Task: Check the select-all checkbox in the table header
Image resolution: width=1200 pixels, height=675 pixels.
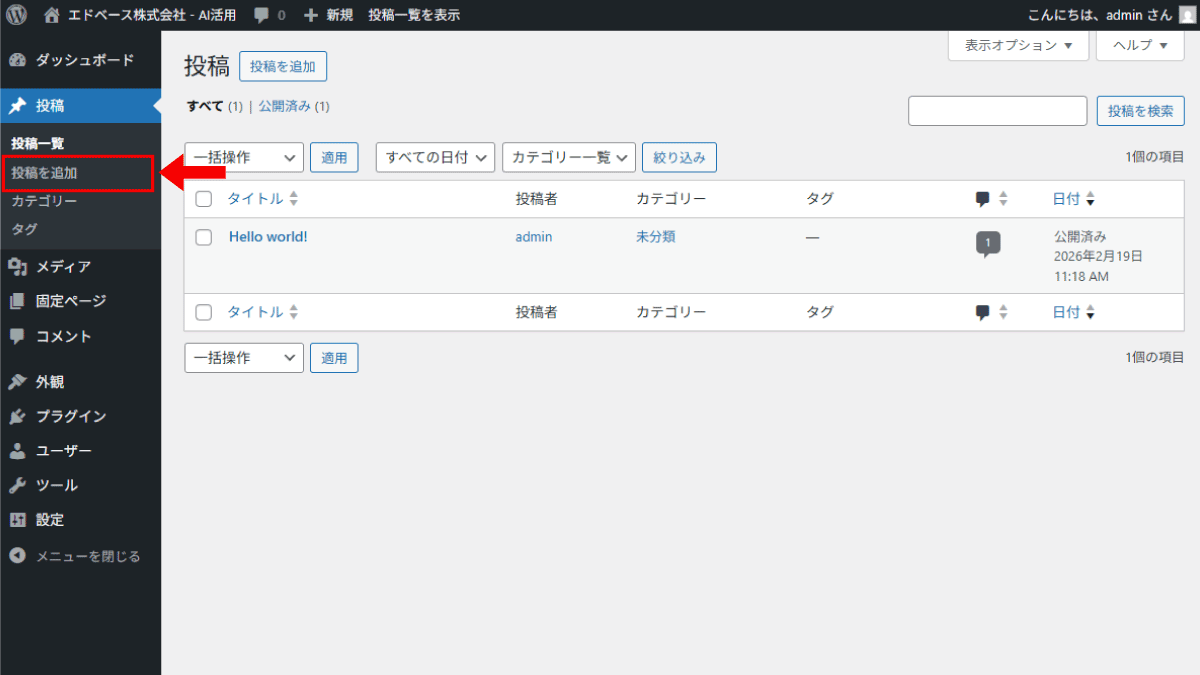Action: (x=203, y=198)
